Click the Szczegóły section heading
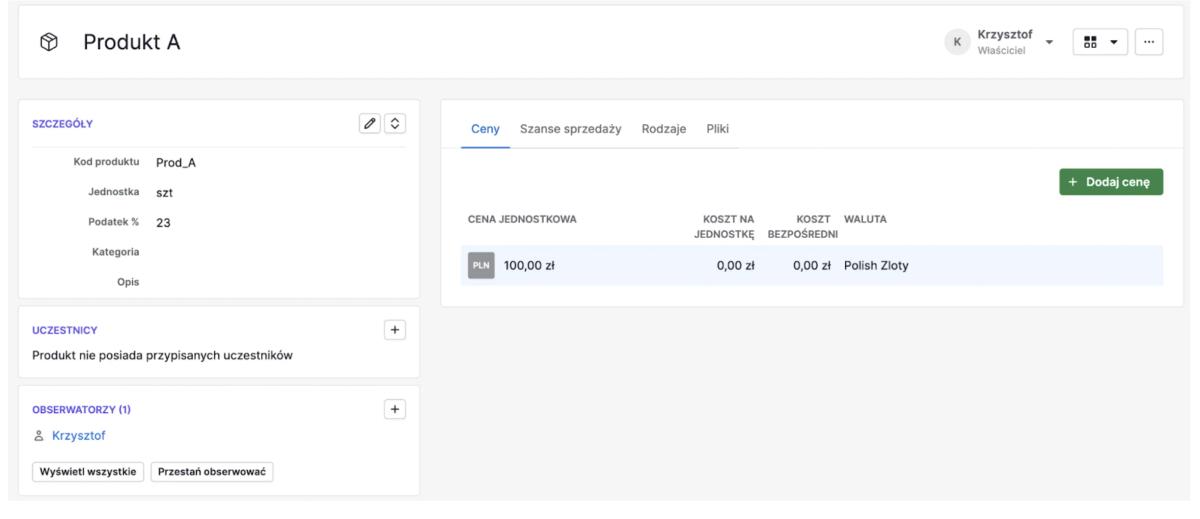The width and height of the screenshot is (1200, 519). [63, 124]
